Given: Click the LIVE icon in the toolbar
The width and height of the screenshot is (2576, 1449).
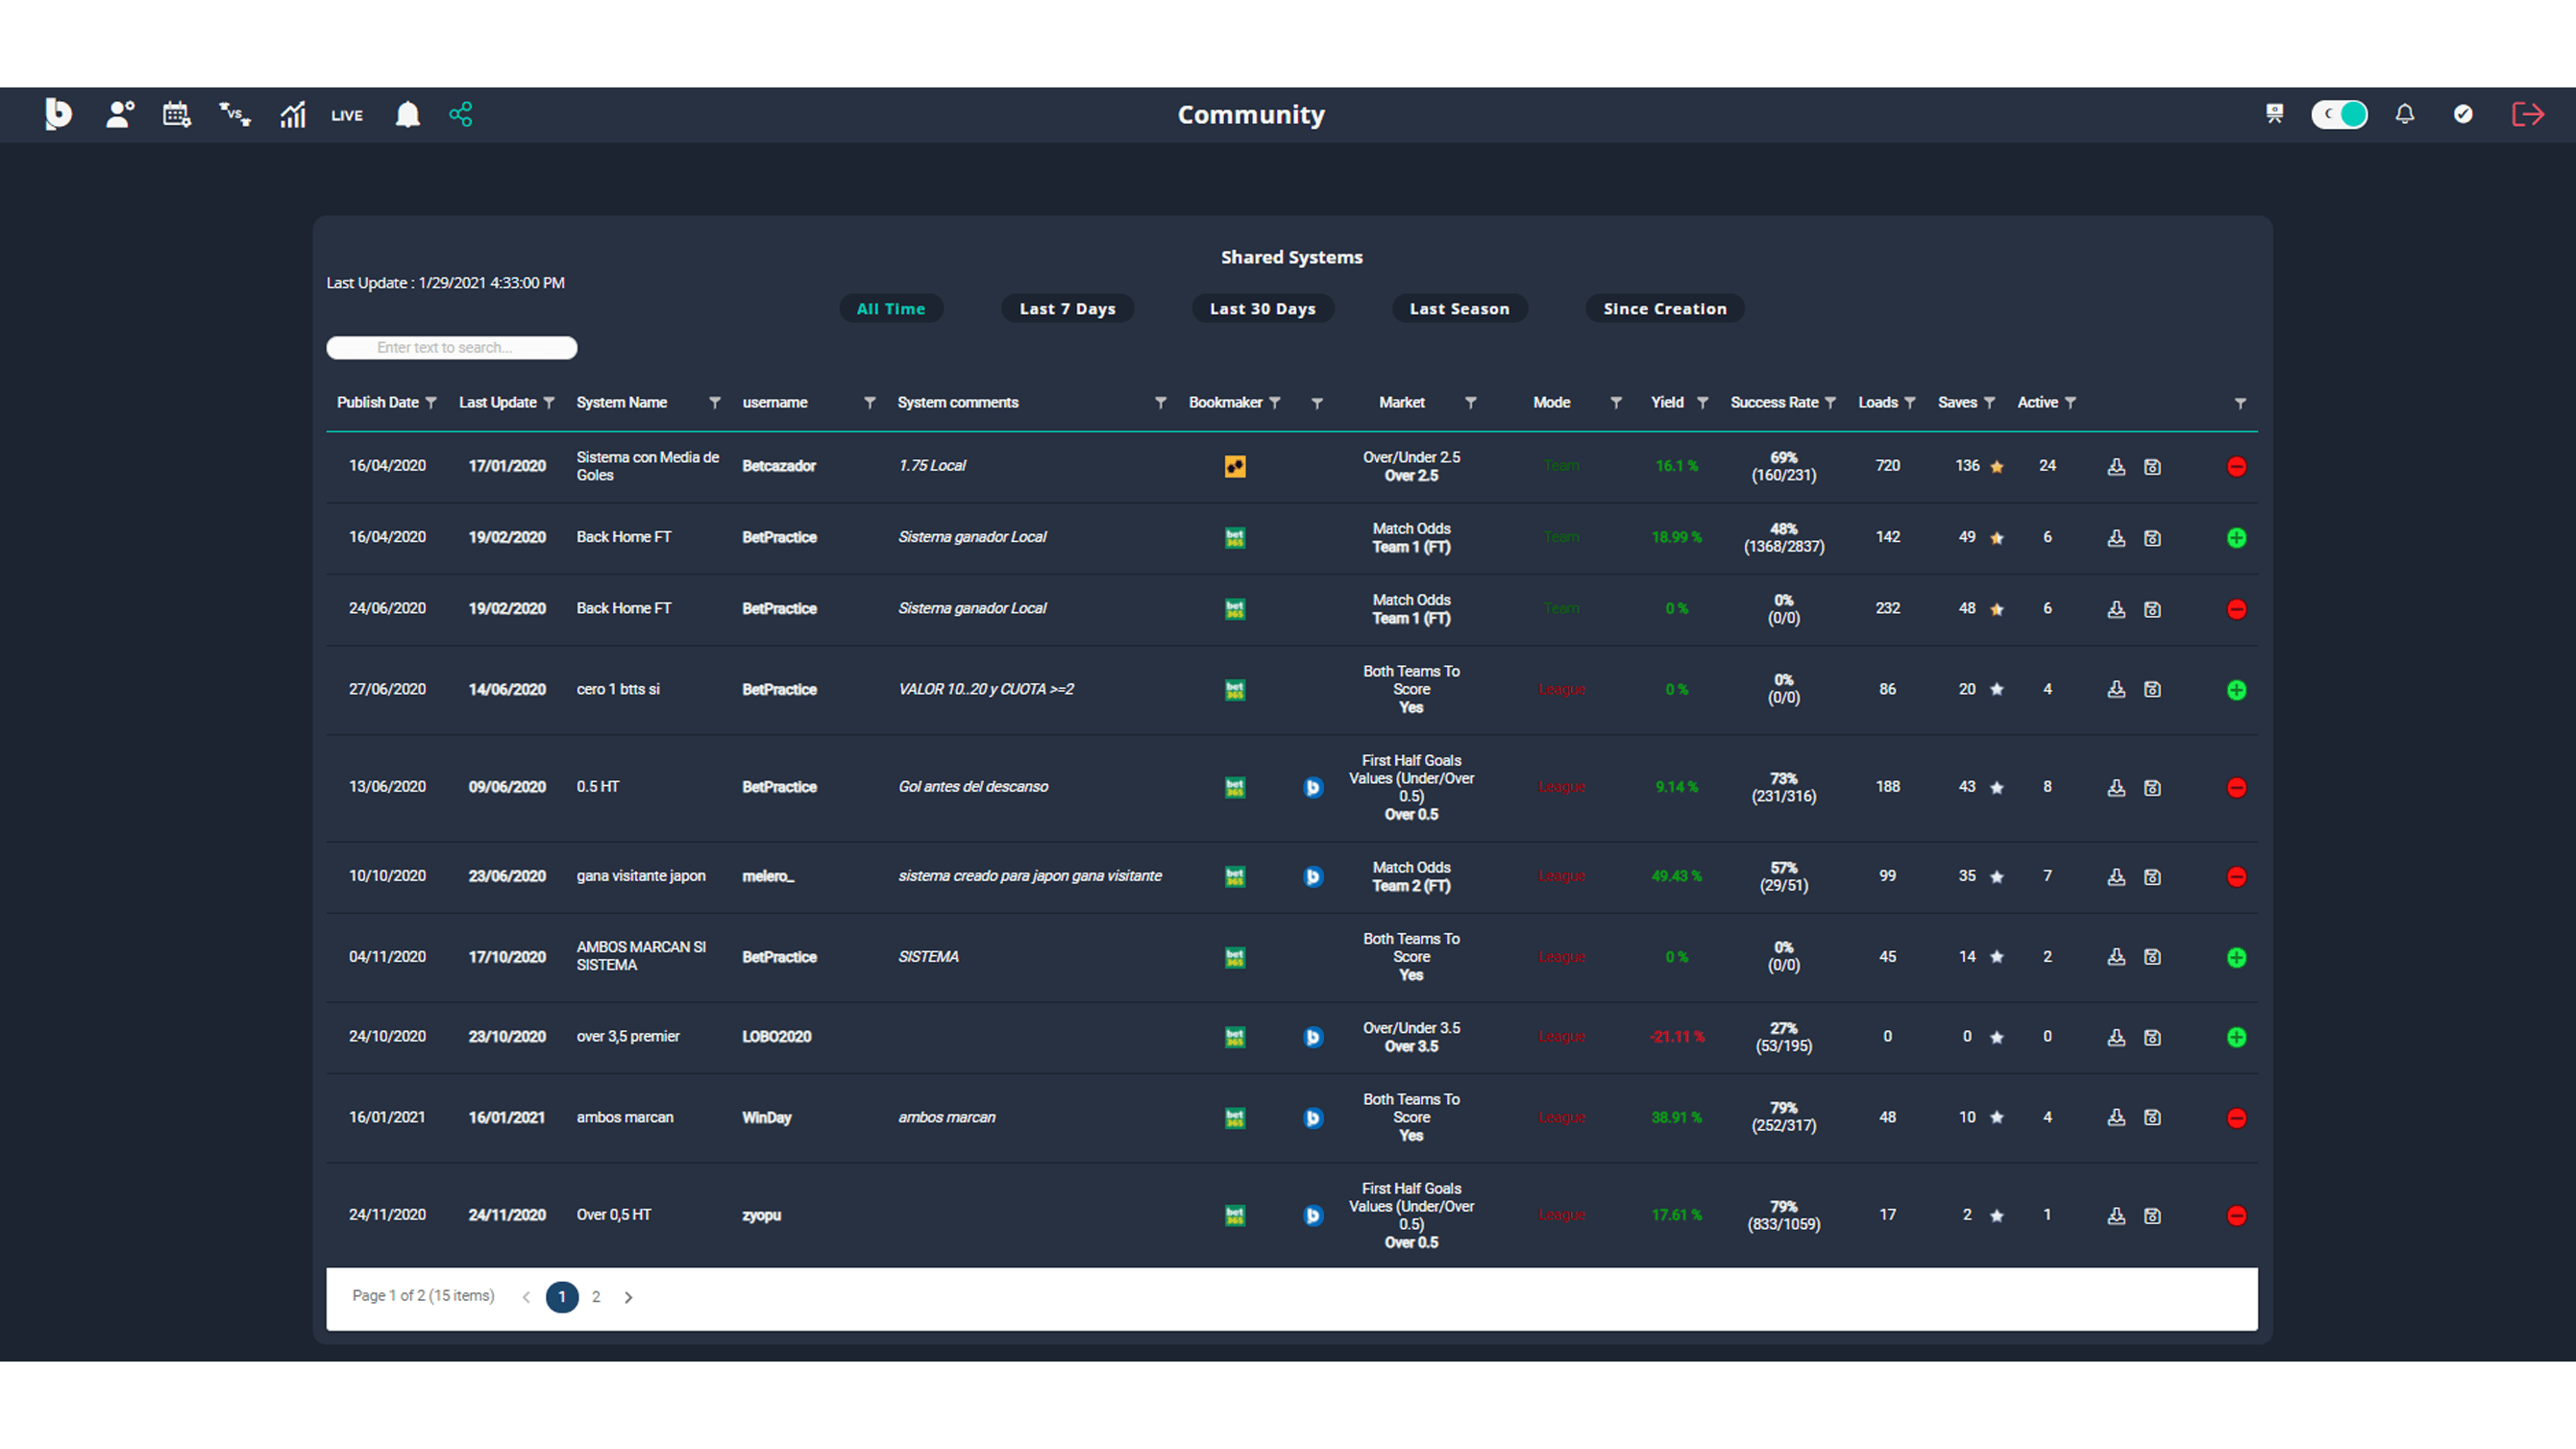Looking at the screenshot, I should 346,114.
